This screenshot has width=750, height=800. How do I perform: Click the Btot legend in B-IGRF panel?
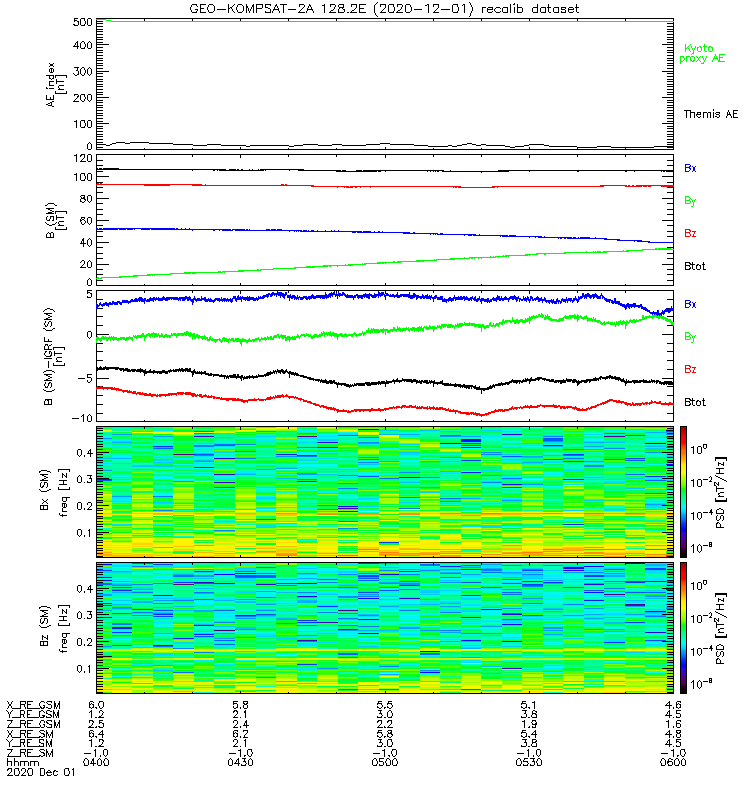tap(694, 402)
